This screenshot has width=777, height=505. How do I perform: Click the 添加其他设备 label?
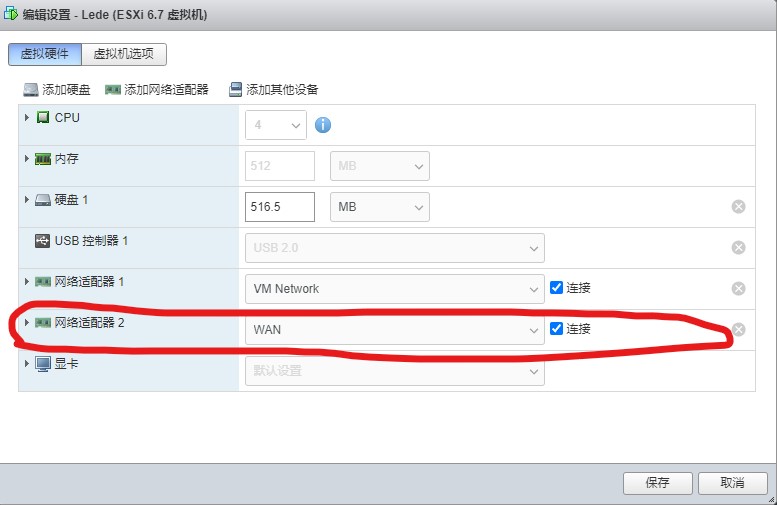[282, 90]
